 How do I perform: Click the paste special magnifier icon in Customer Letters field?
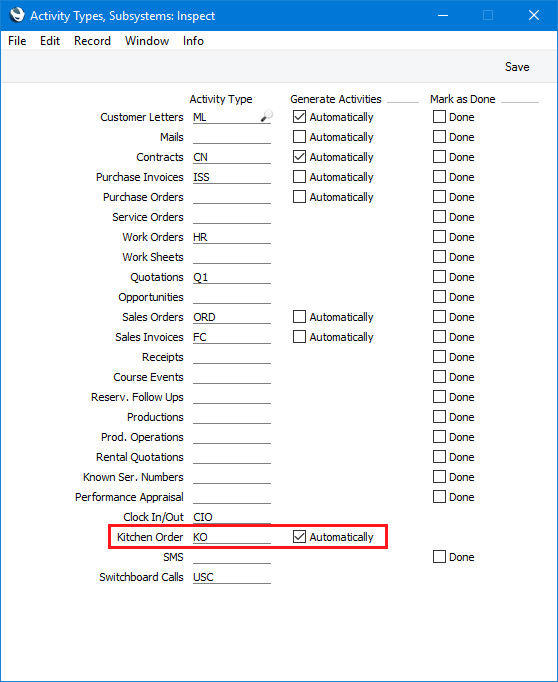266,116
